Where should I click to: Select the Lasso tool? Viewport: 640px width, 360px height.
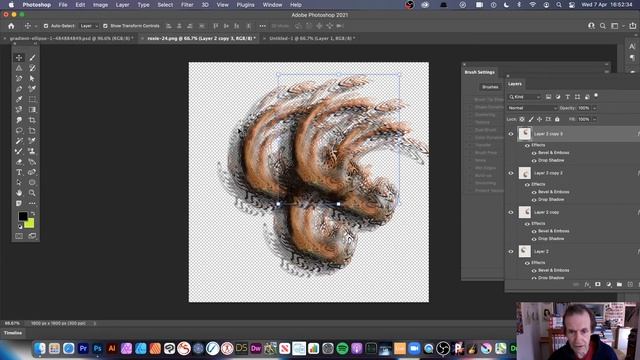pos(19,131)
